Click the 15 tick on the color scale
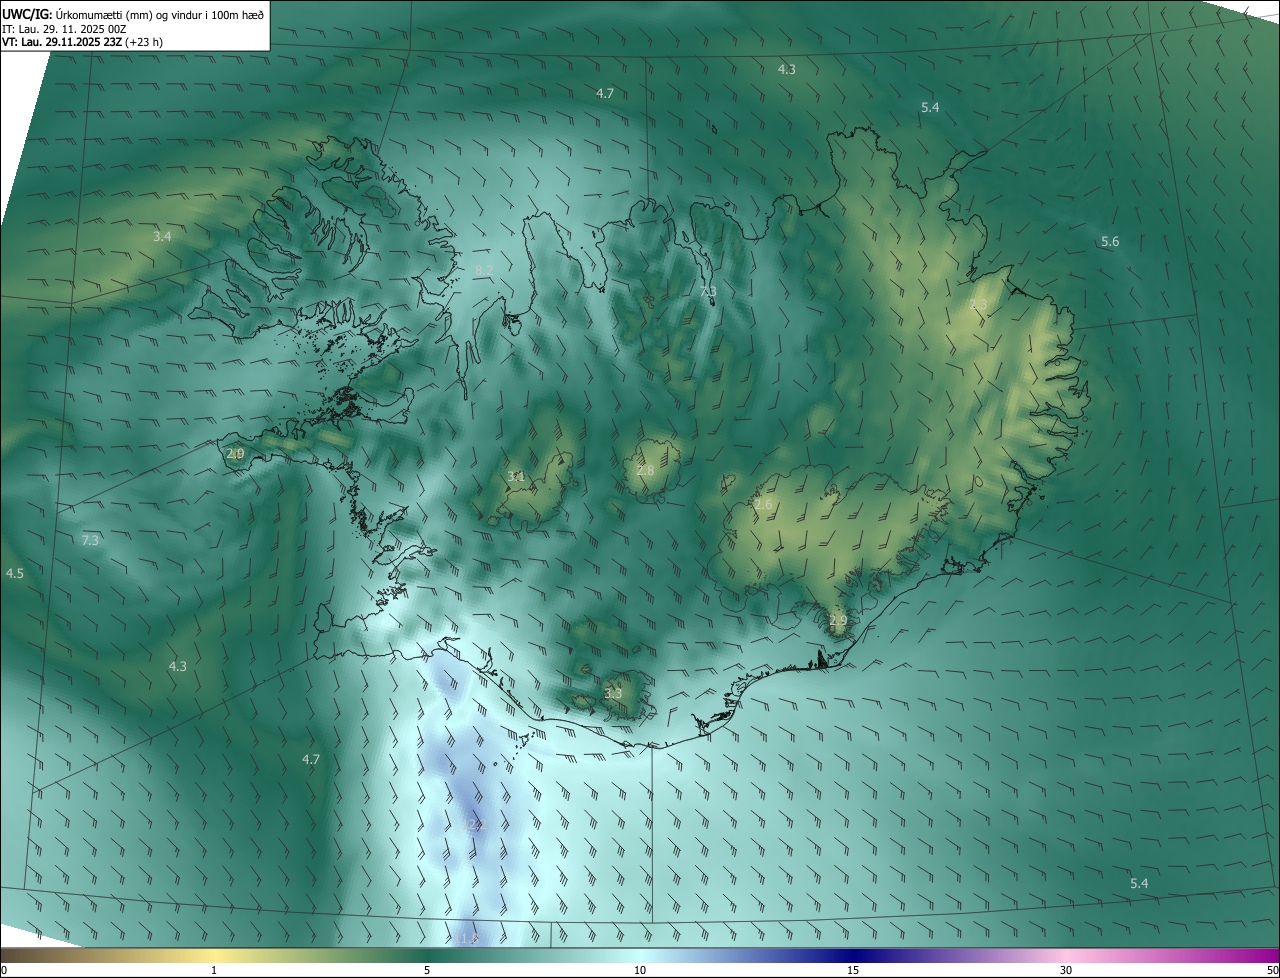The height and width of the screenshot is (978, 1280). [853, 970]
